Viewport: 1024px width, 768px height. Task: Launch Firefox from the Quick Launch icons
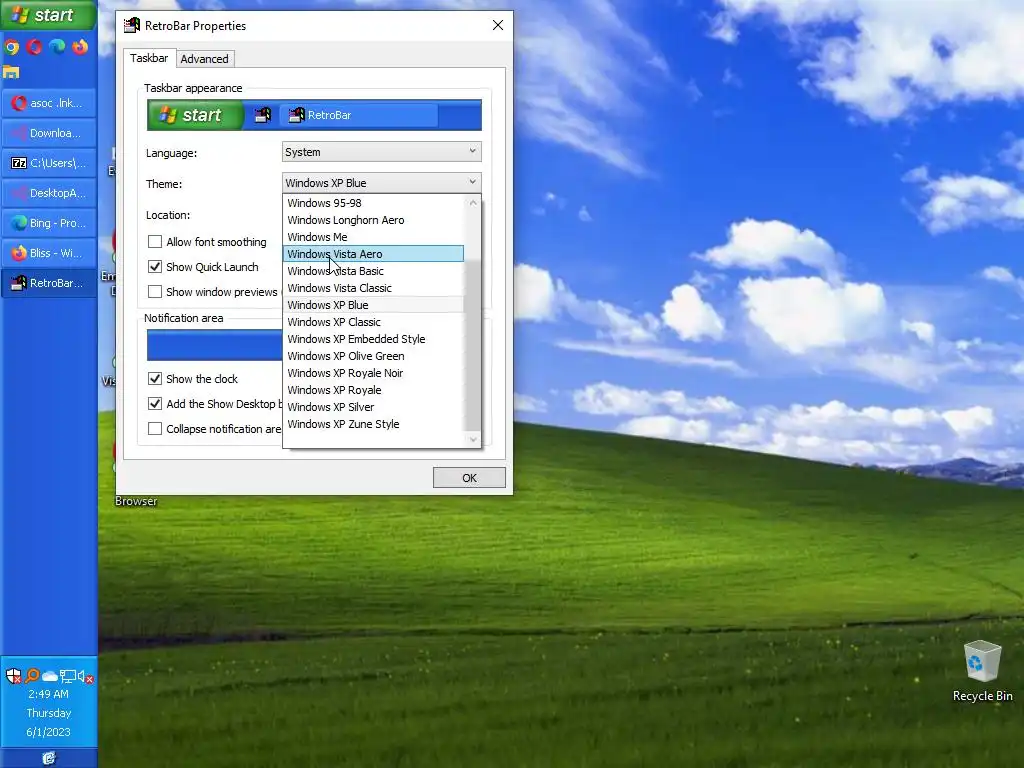pos(80,47)
